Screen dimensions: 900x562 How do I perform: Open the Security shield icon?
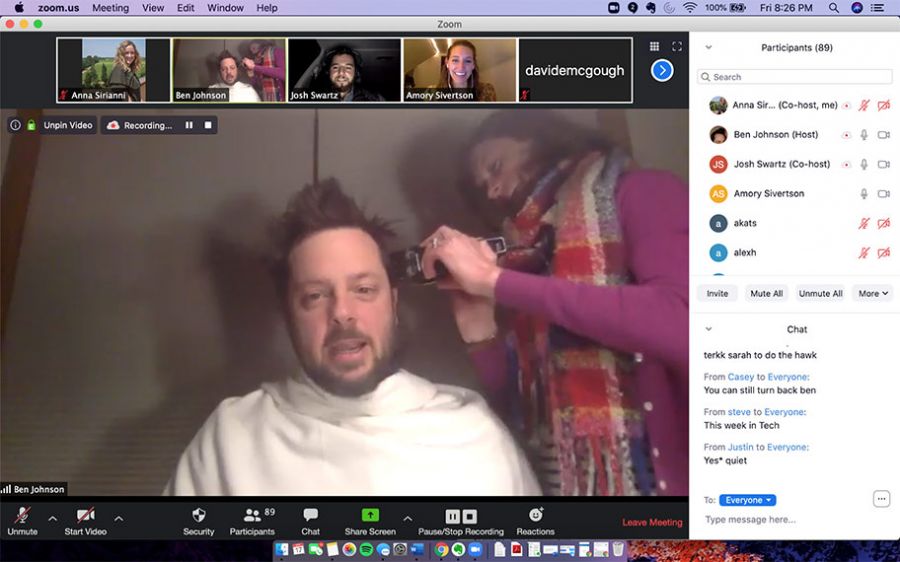(198, 515)
